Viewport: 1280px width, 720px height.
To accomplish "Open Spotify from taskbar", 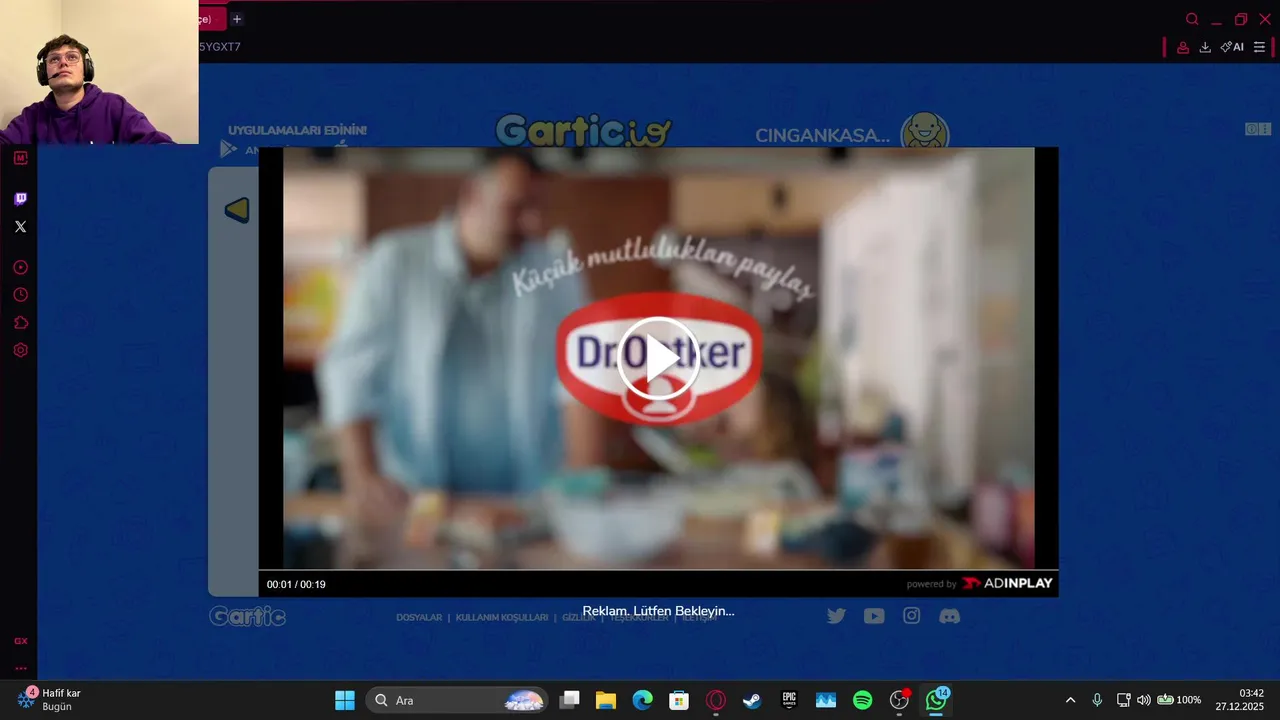I will pos(863,700).
